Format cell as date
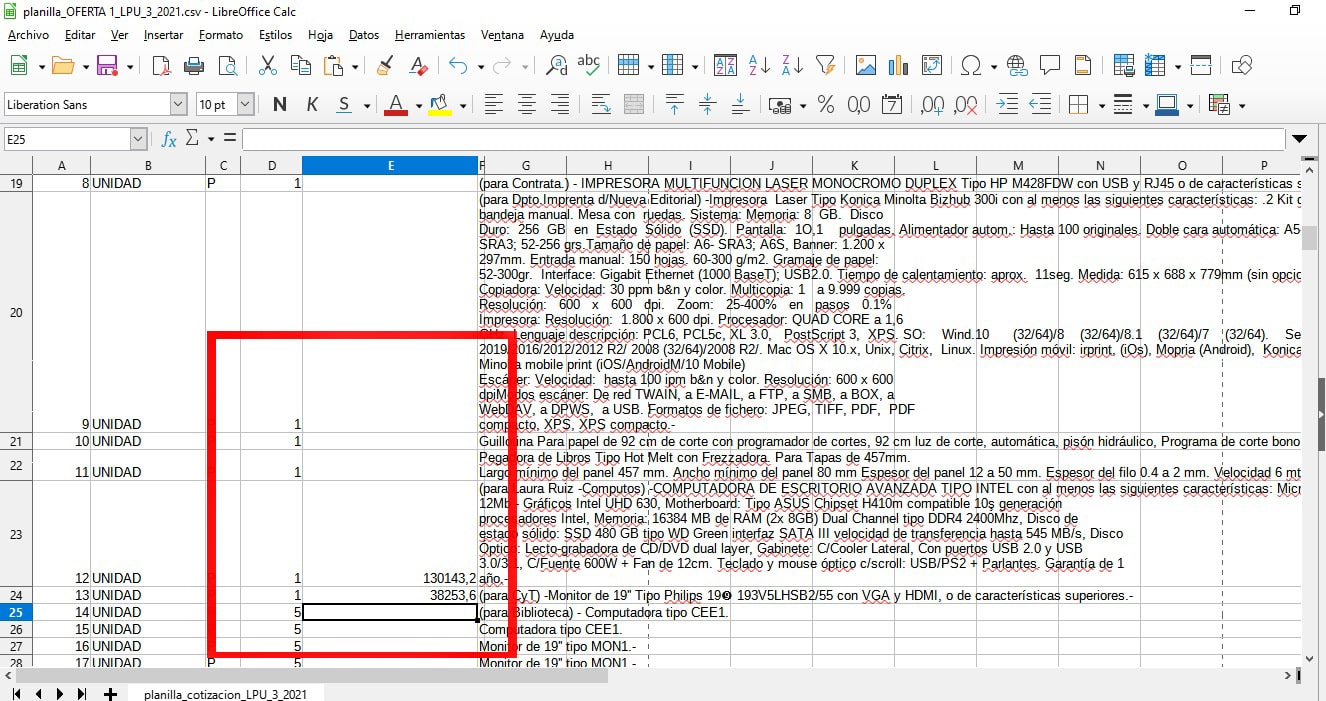 892,104
